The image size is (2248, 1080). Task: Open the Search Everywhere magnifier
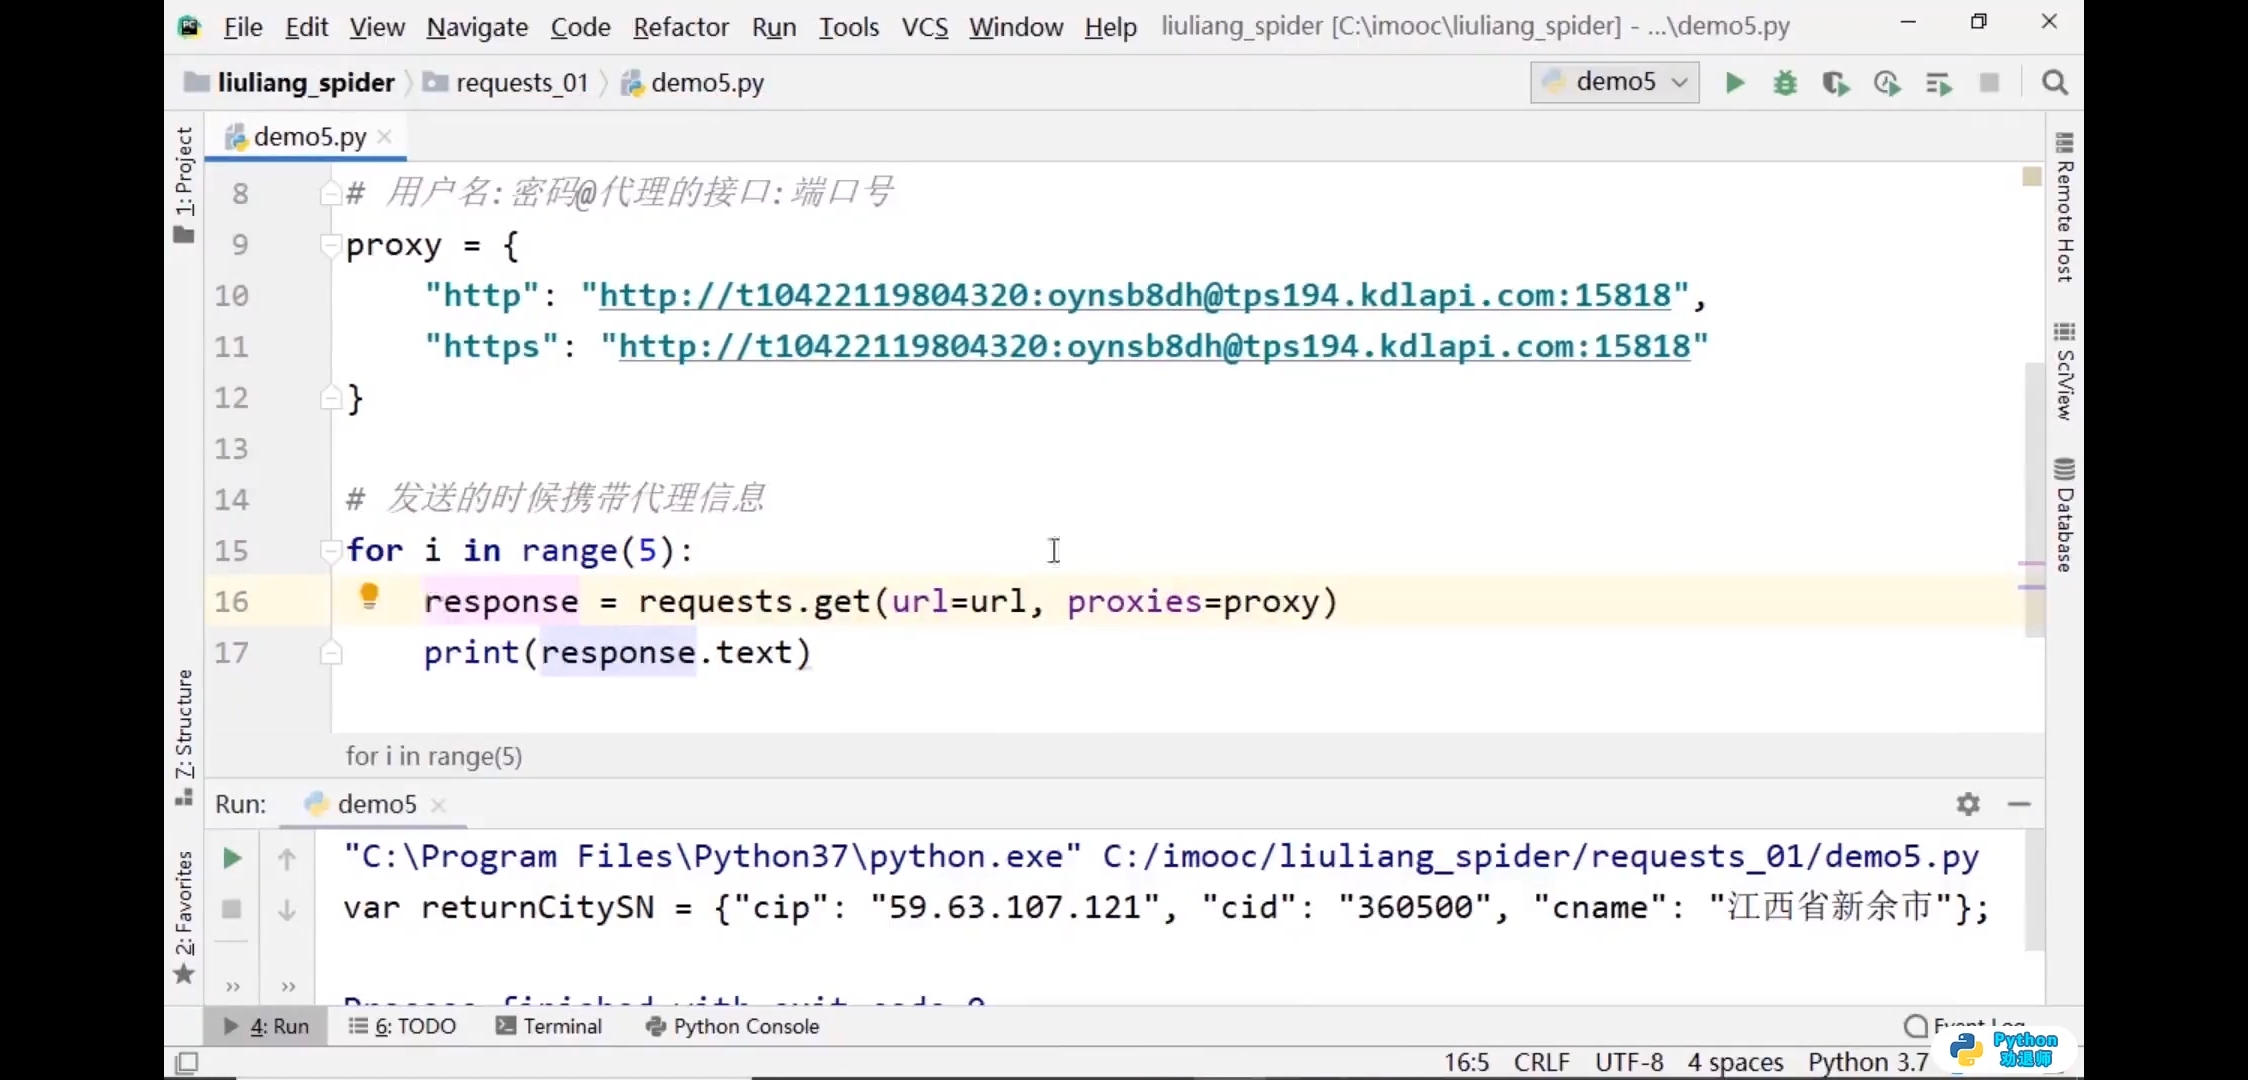click(x=2055, y=83)
